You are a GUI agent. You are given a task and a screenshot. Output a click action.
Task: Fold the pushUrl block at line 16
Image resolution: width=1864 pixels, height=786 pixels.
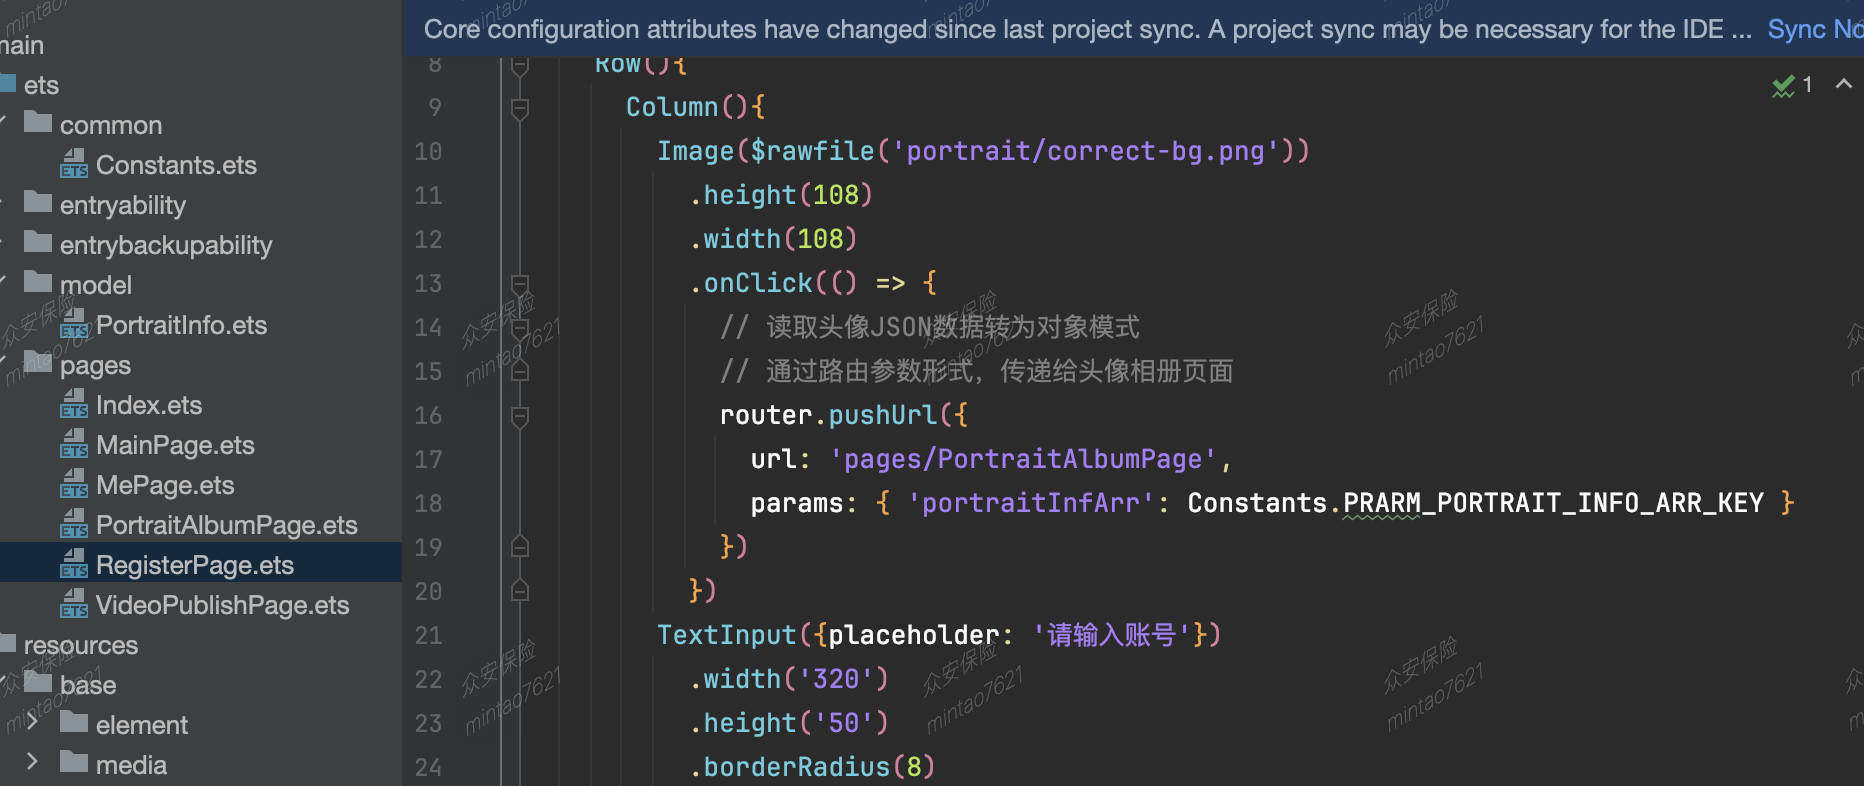[520, 415]
